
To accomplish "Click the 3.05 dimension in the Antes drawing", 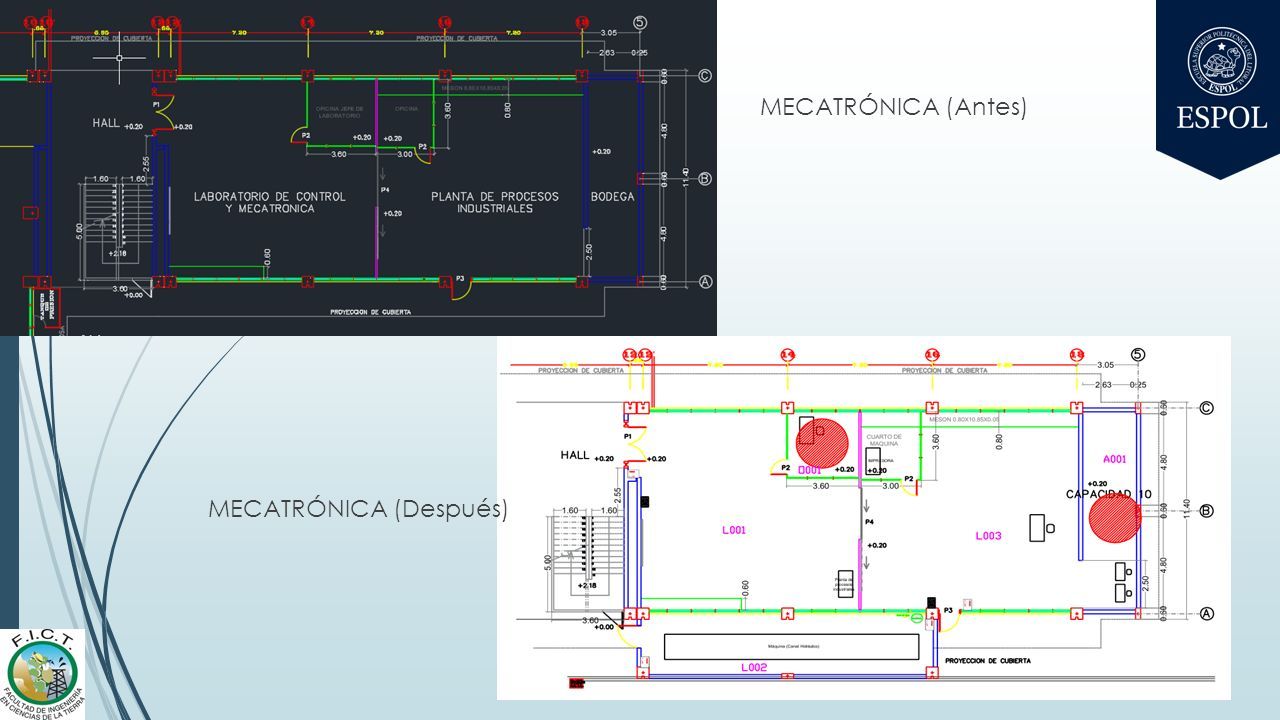I will (x=610, y=33).
